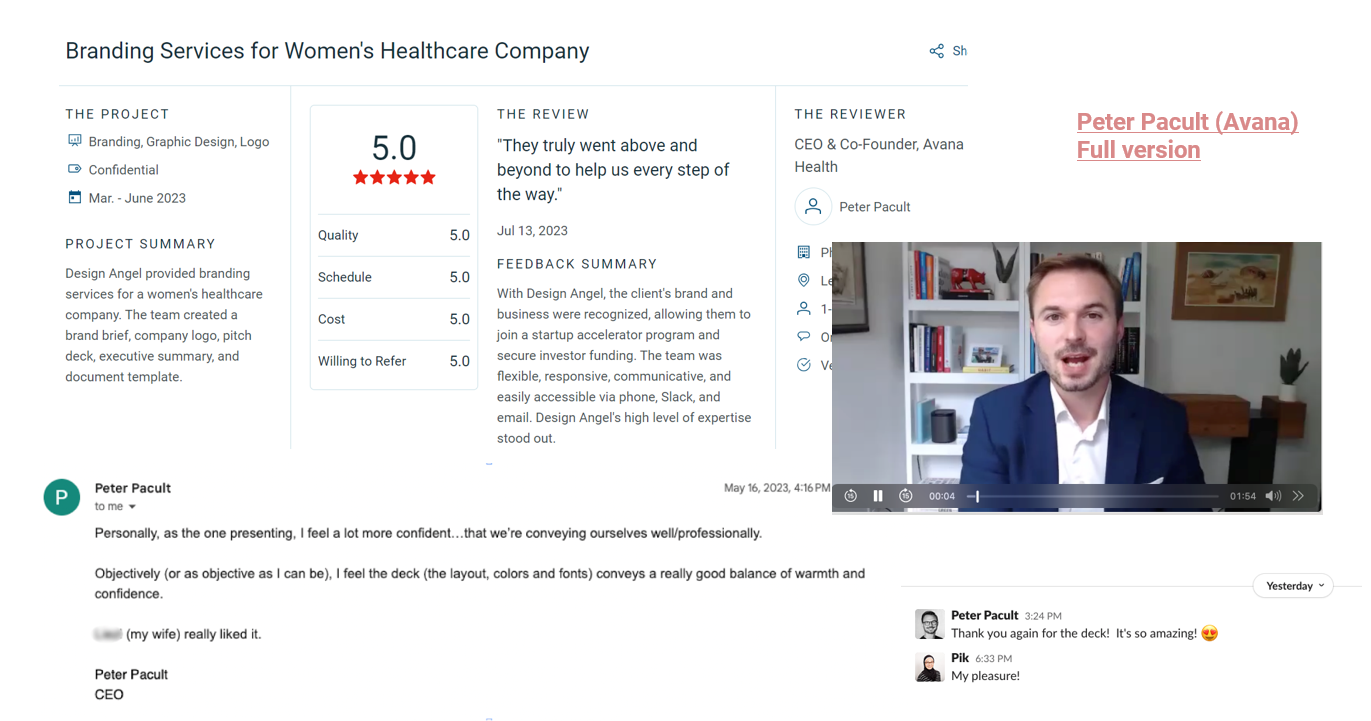Click the PROJECT SUMMARY heading

tap(140, 244)
